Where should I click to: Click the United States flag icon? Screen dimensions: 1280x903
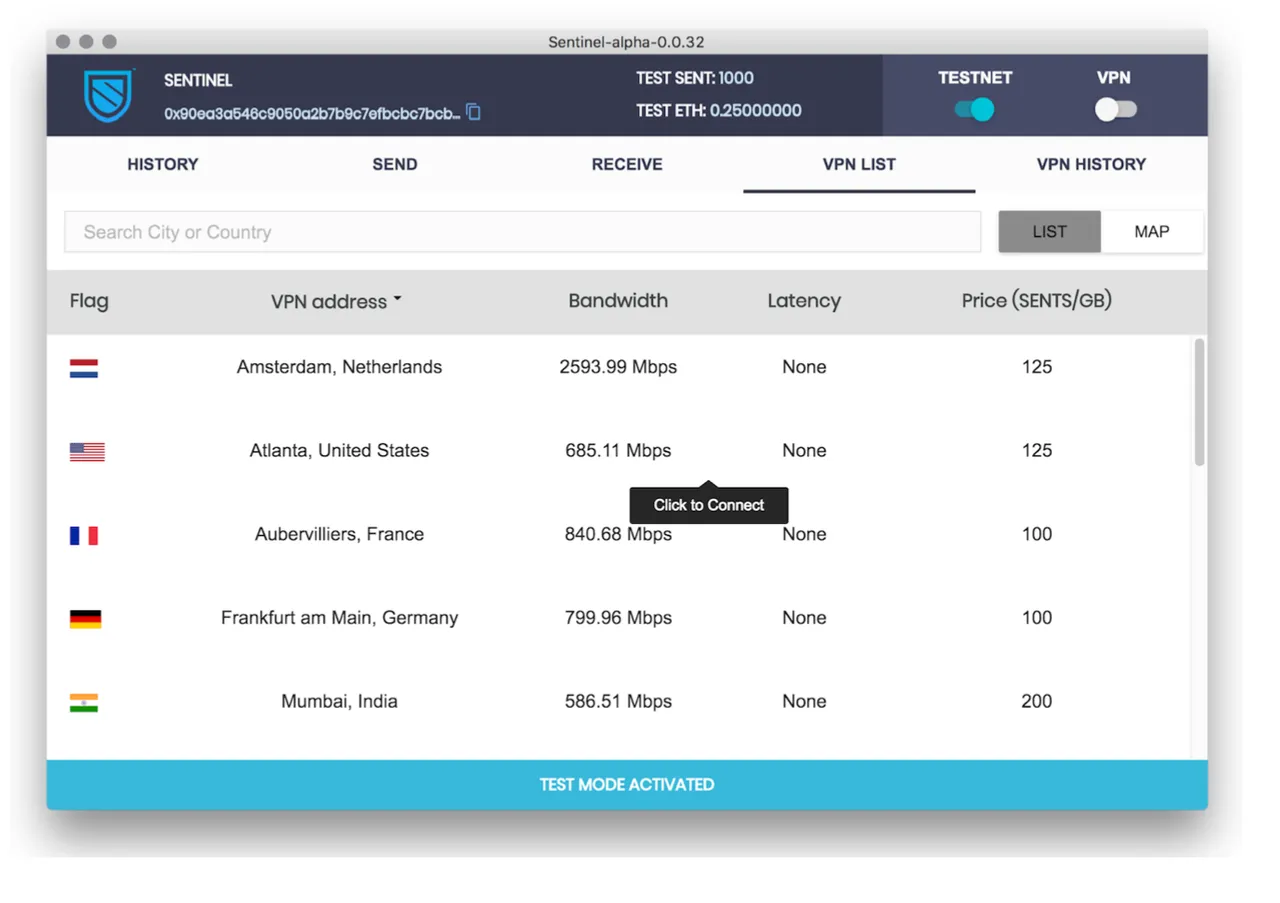(x=87, y=452)
